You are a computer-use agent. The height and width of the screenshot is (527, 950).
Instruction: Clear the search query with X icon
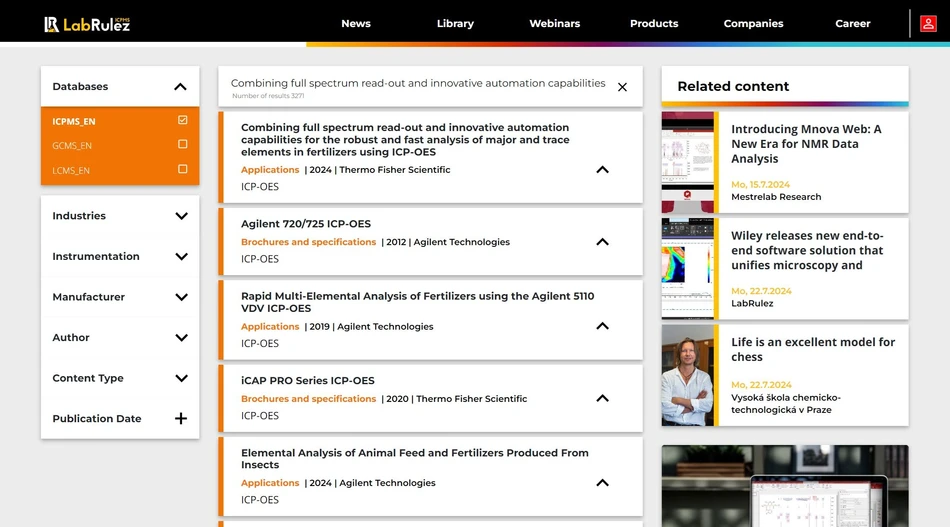[622, 87]
